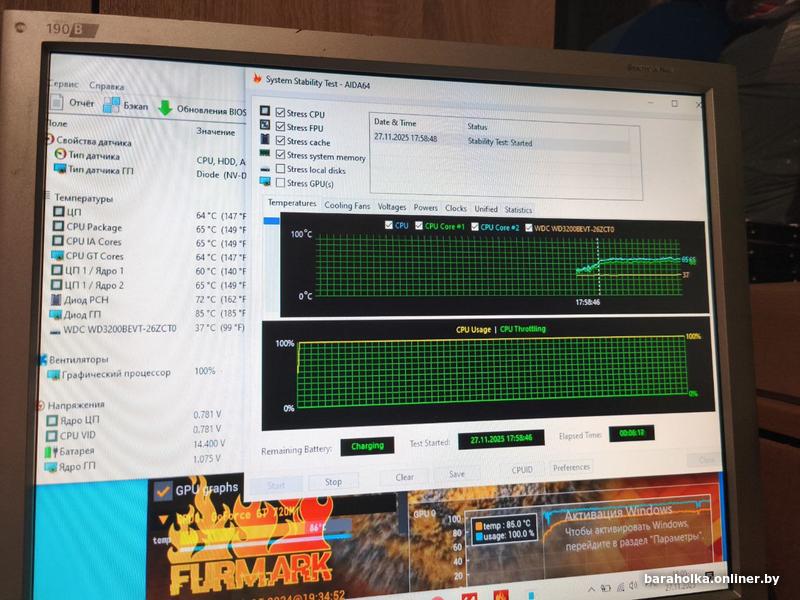Open the CPUID panel button

point(522,470)
